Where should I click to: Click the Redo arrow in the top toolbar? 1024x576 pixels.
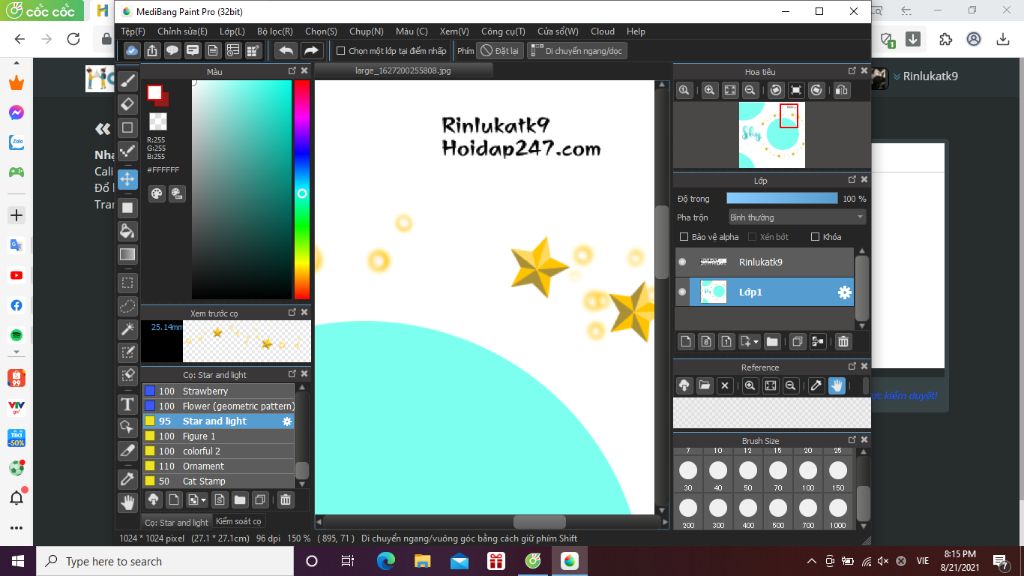312,50
